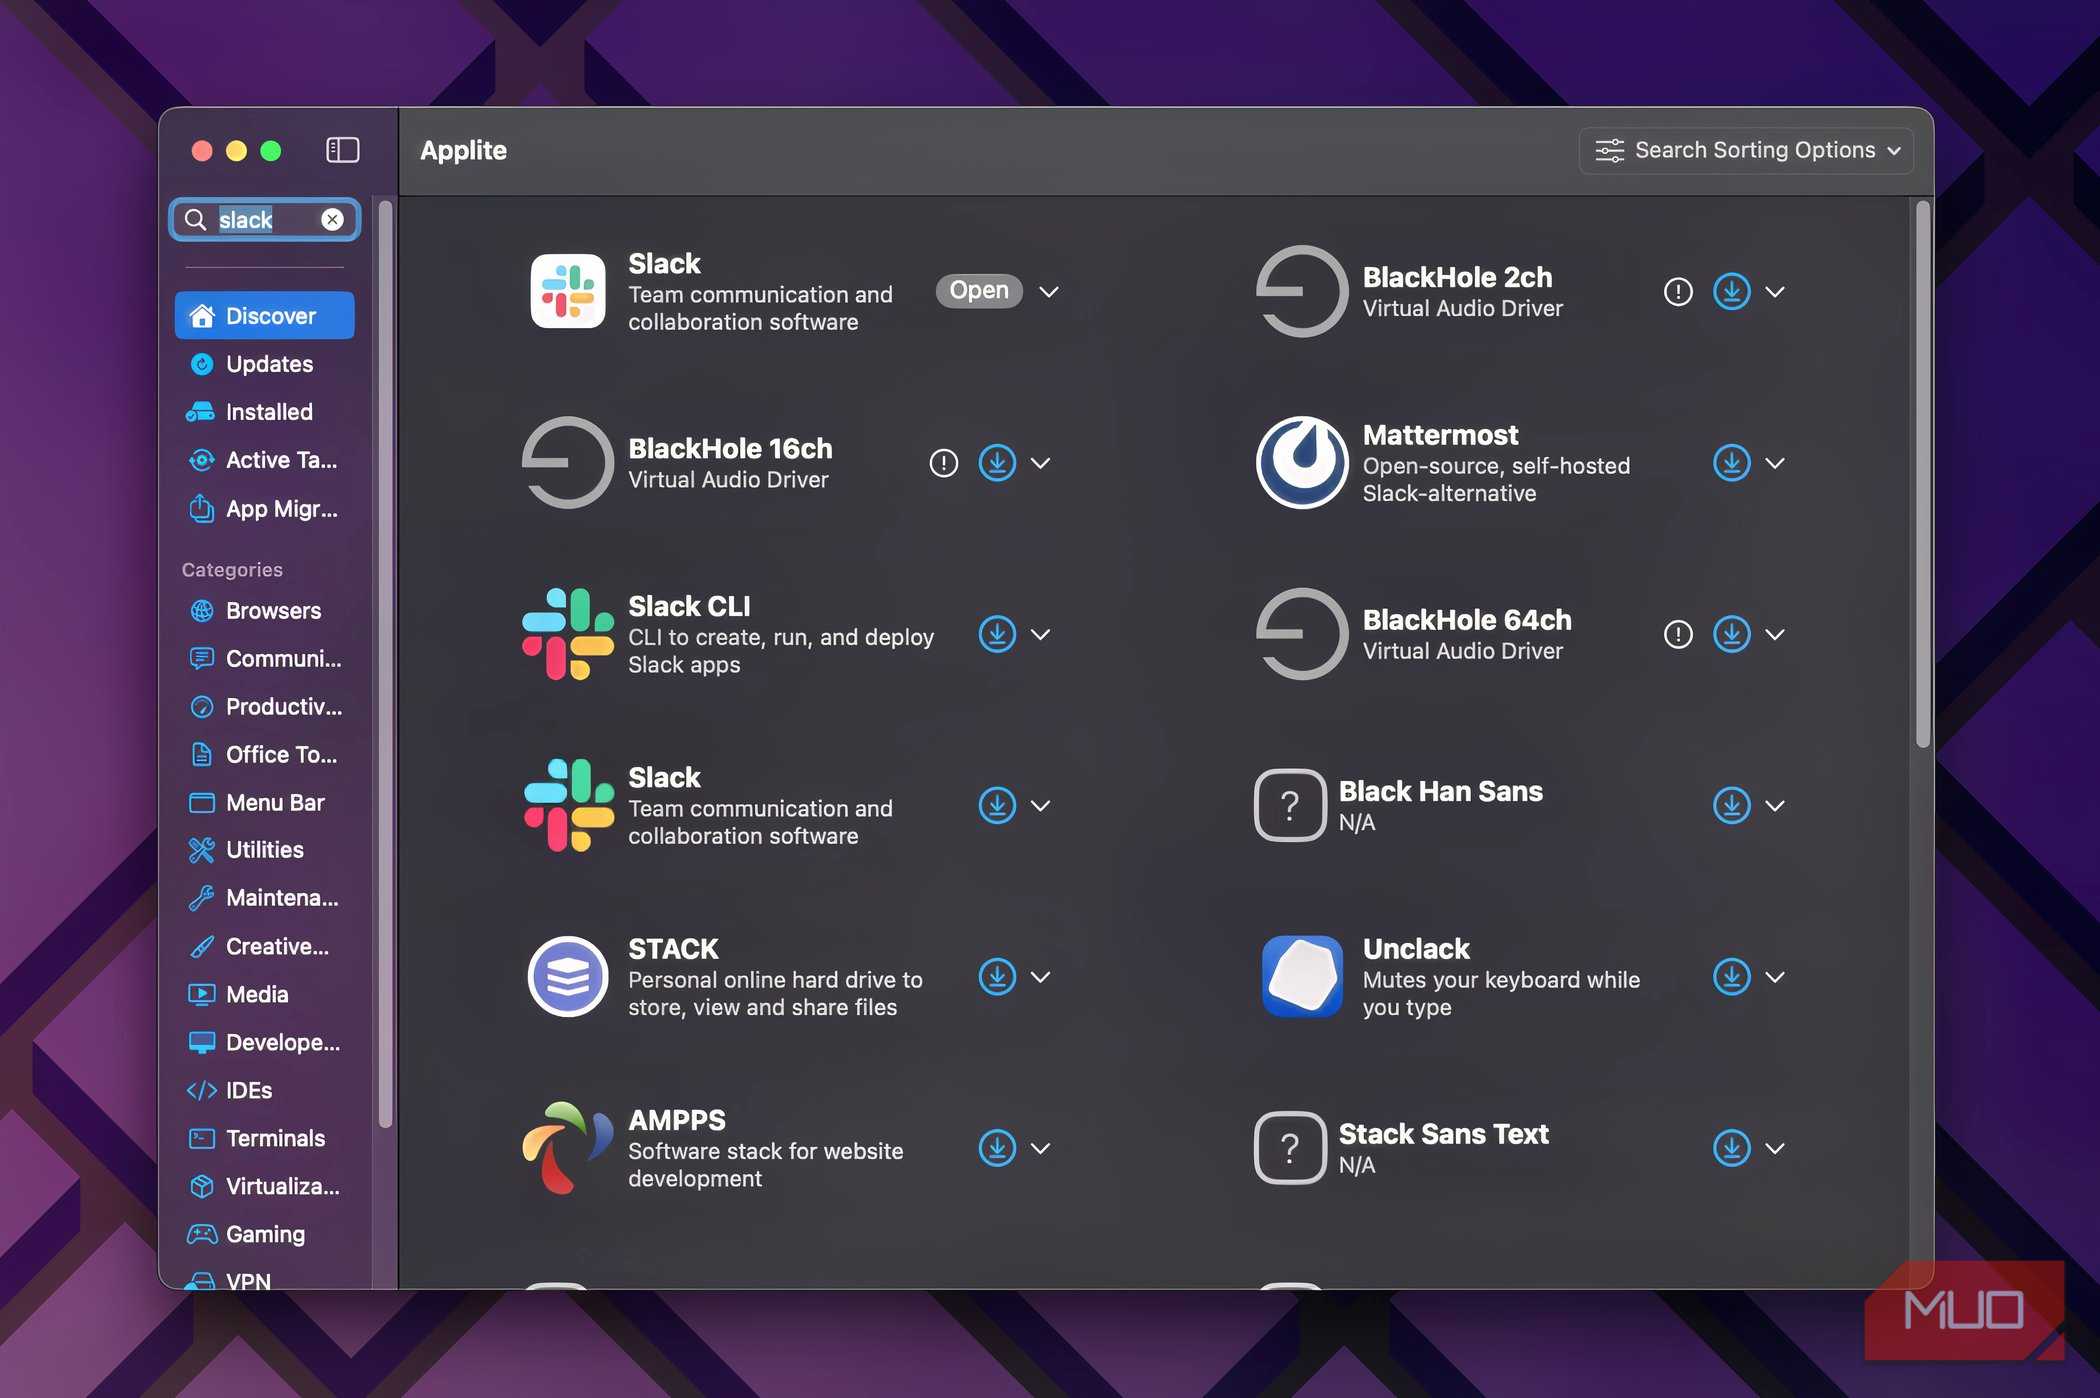The width and height of the screenshot is (2100, 1398).
Task: Open Utilities category
Action: [265, 850]
